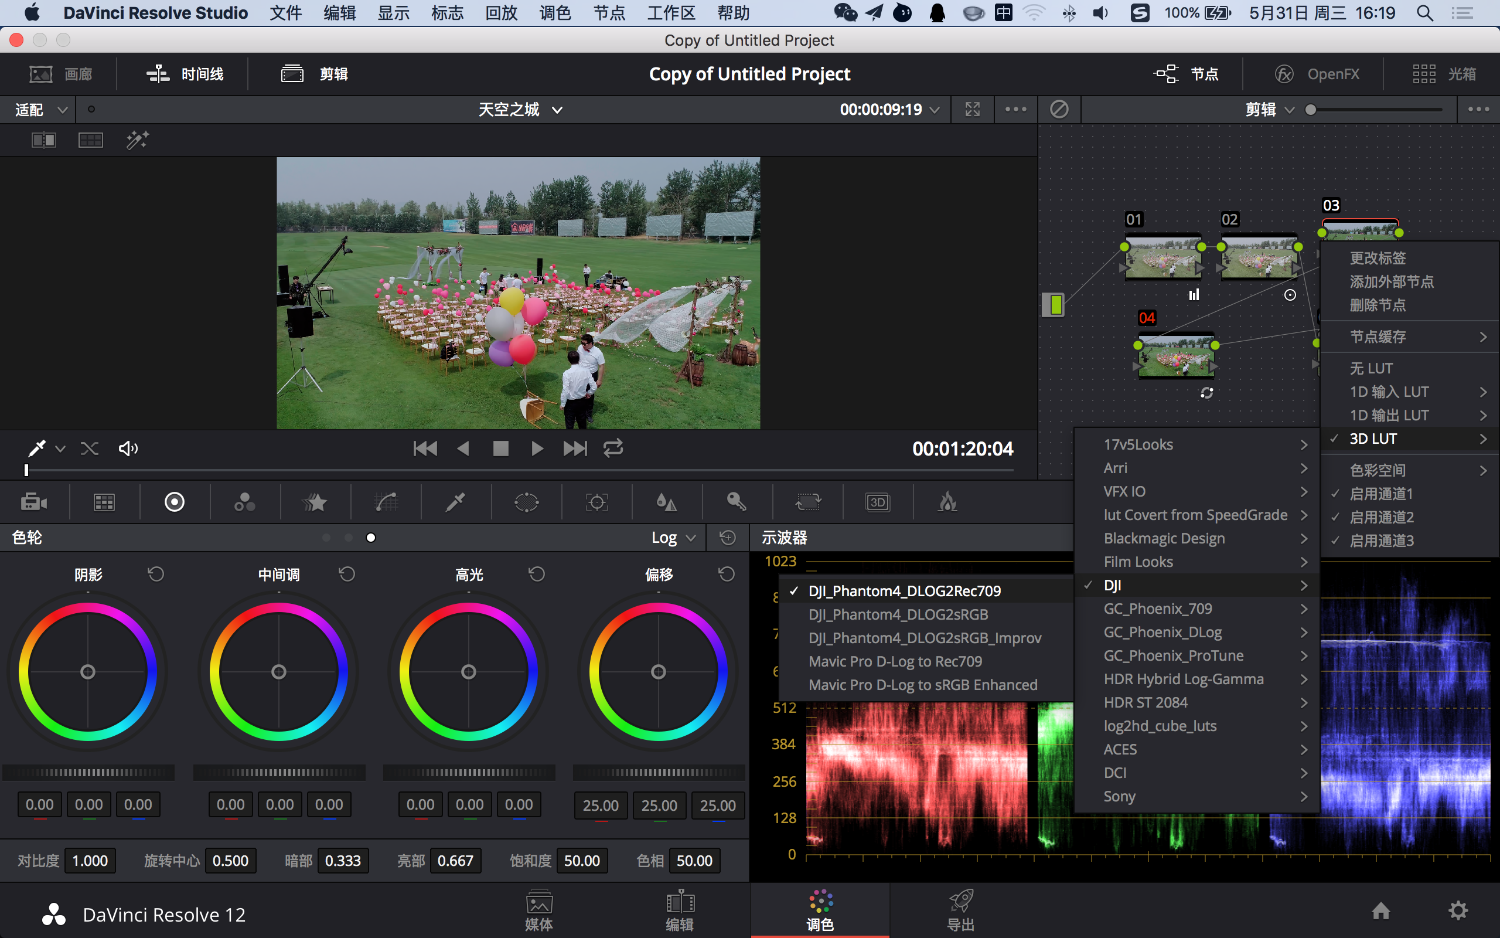Toggle the viewer highlight wand icon
The height and width of the screenshot is (938, 1500).
click(138, 140)
